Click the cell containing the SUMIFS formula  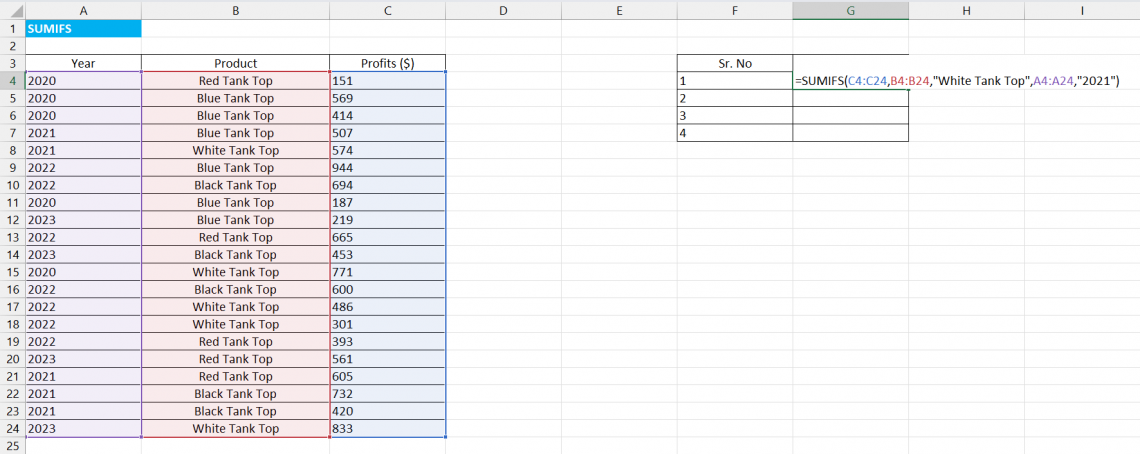point(850,81)
